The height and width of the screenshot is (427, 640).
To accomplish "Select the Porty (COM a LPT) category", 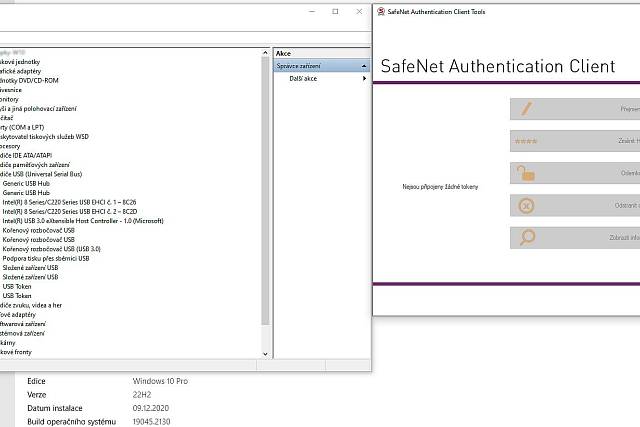I will tap(22, 127).
